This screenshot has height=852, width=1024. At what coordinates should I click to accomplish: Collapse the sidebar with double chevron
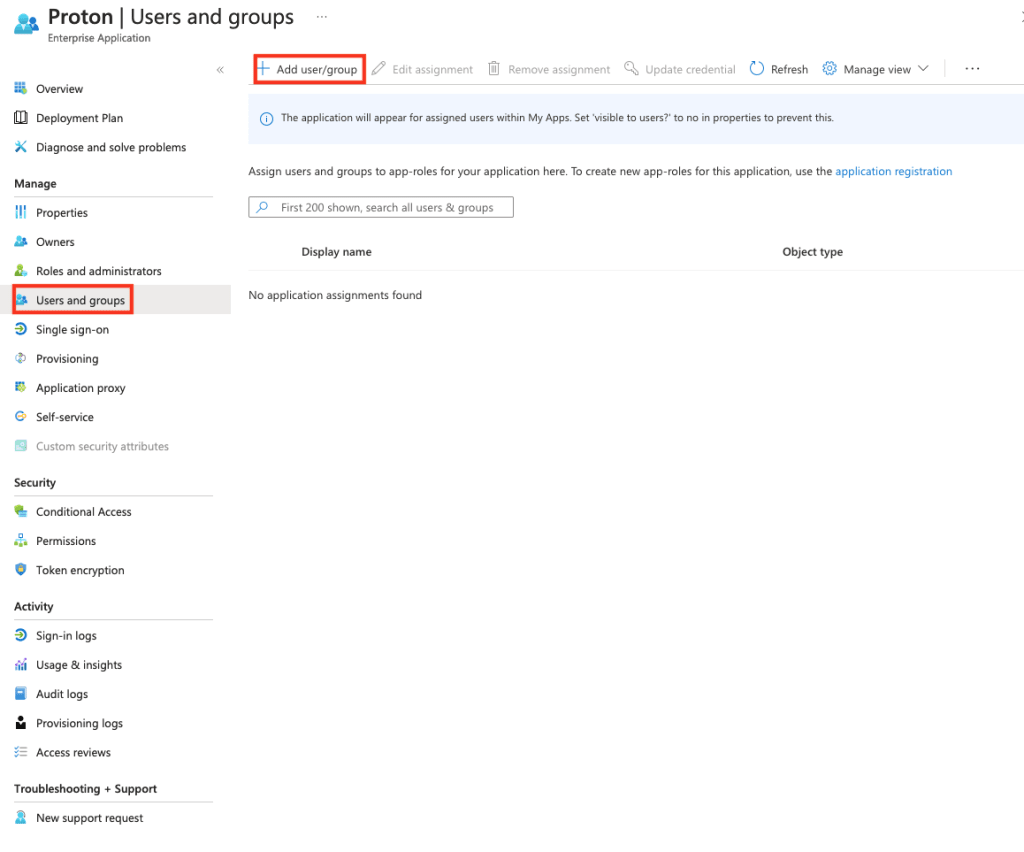[x=220, y=70]
